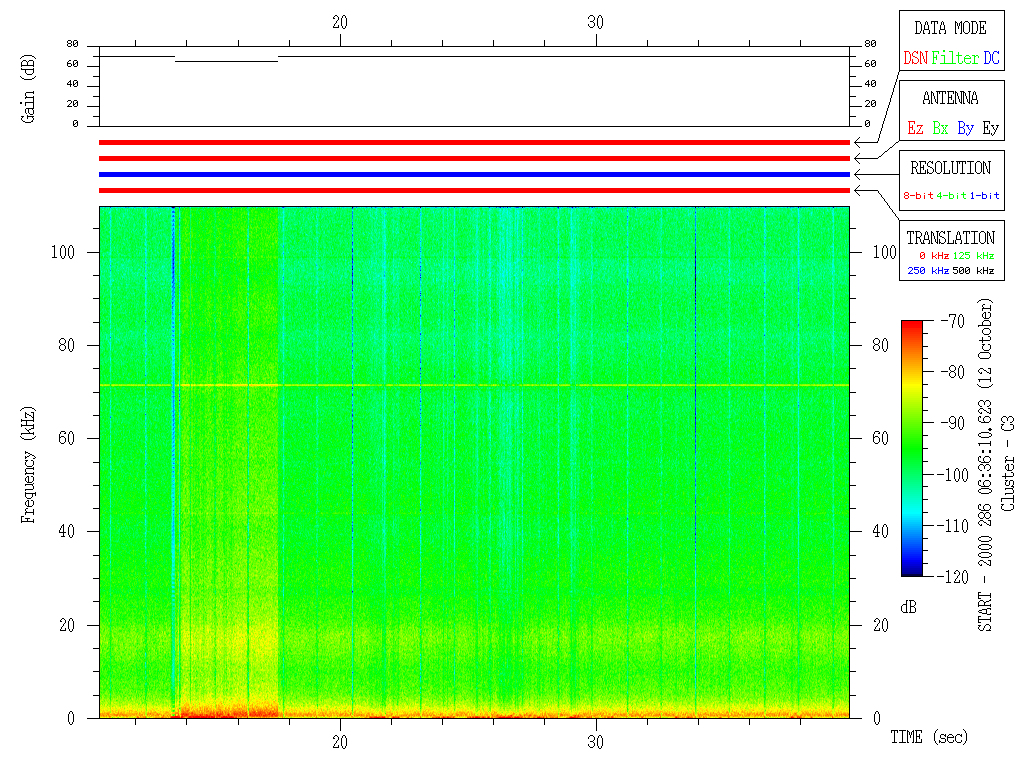Select the 1-bit resolution label
The width and height of the screenshot is (1024, 768).
pos(985,196)
